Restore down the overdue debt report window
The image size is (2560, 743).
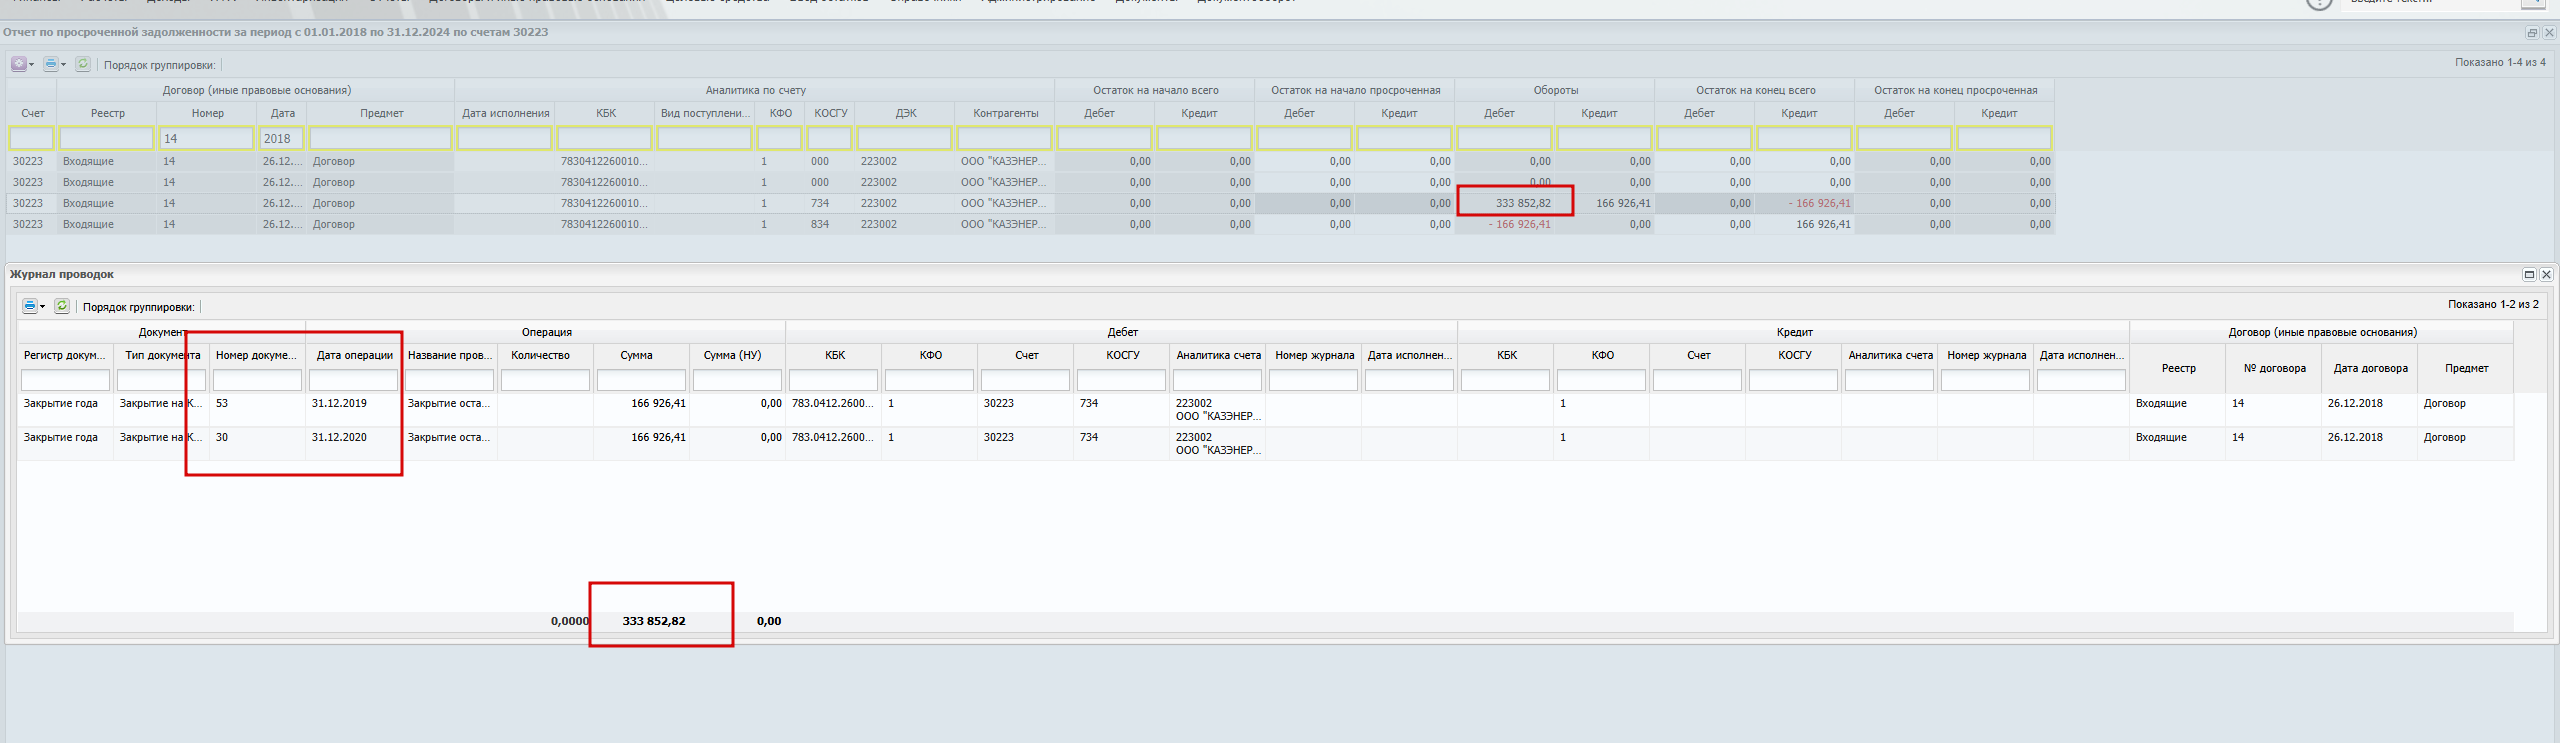pyautogui.click(x=2532, y=32)
